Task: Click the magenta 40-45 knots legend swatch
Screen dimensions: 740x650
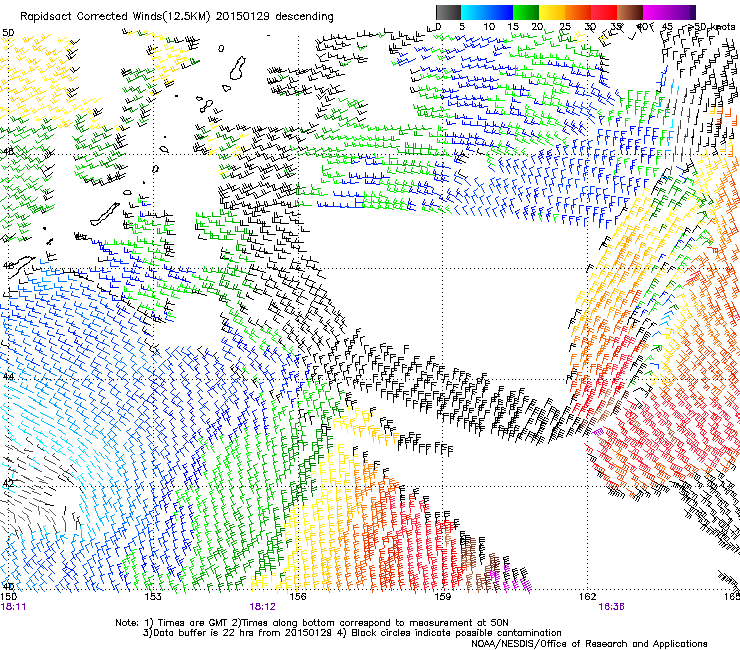Action: point(656,12)
